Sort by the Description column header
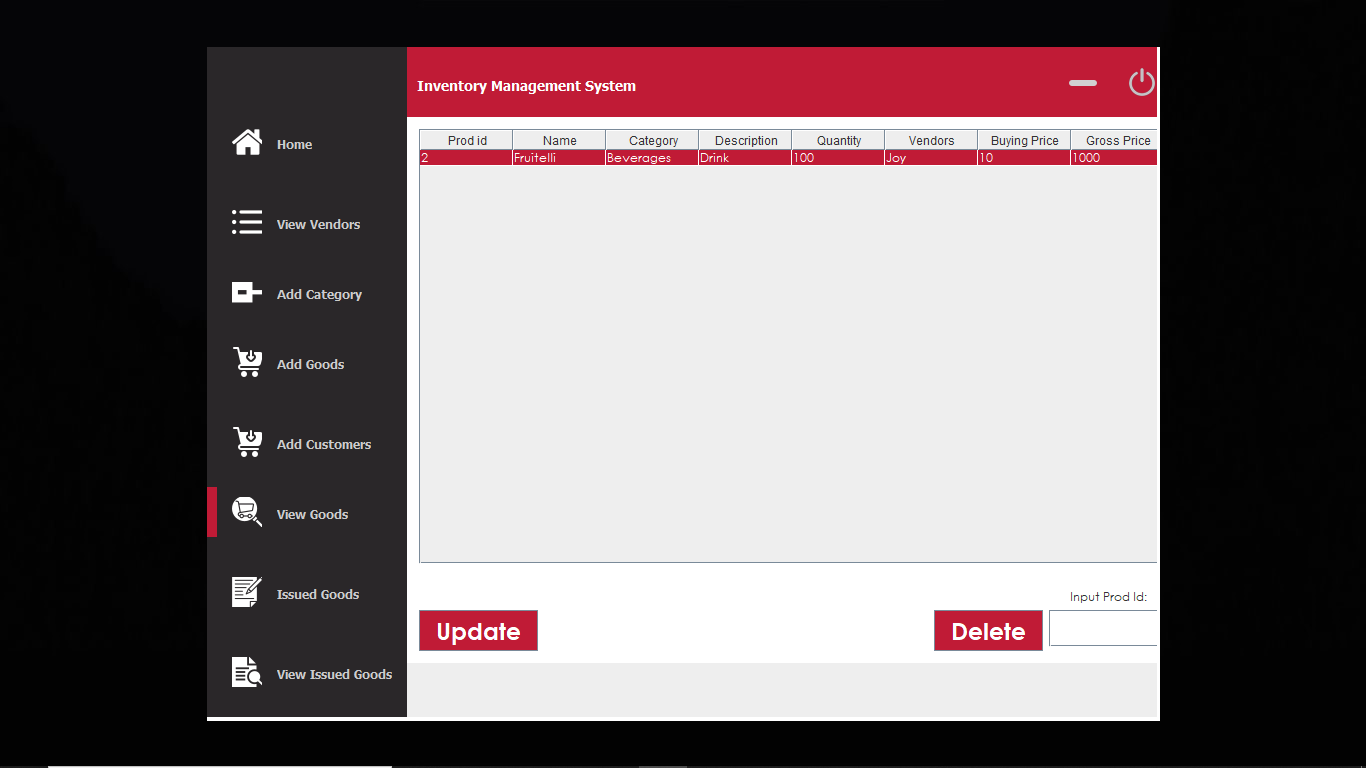Image resolution: width=1366 pixels, height=768 pixels. tap(745, 140)
